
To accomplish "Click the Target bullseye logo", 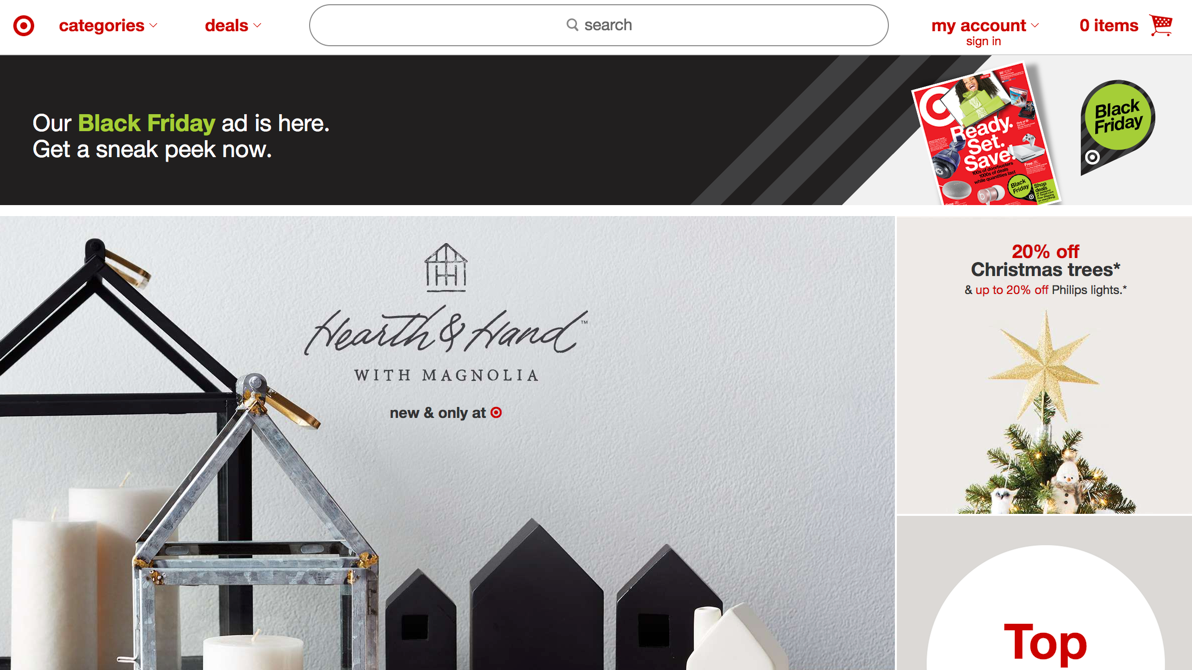I will [x=24, y=26].
